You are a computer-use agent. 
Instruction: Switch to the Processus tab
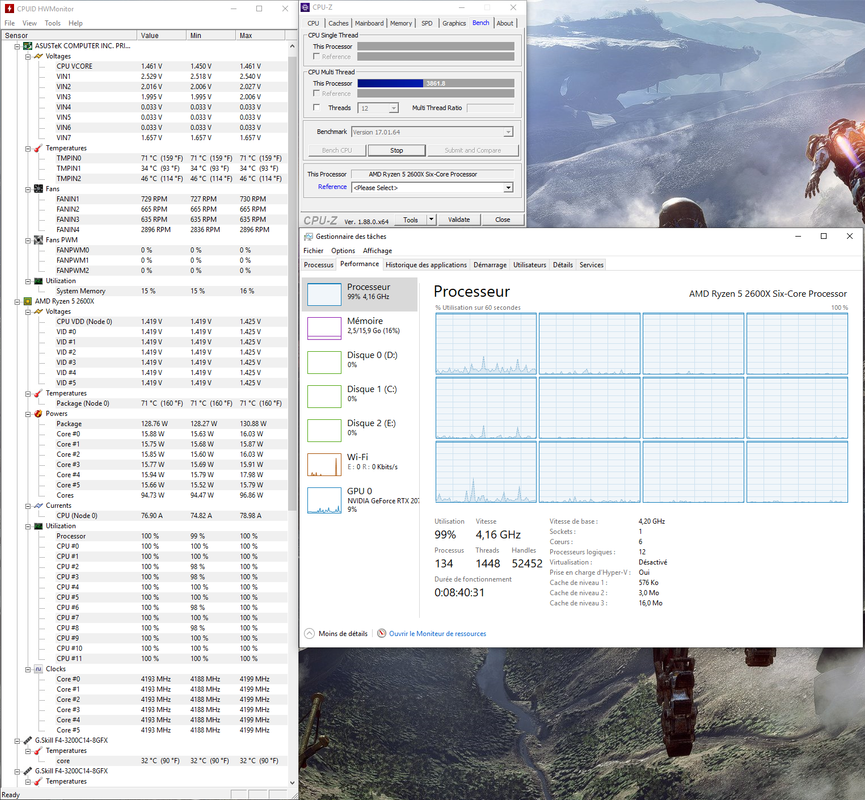point(319,265)
